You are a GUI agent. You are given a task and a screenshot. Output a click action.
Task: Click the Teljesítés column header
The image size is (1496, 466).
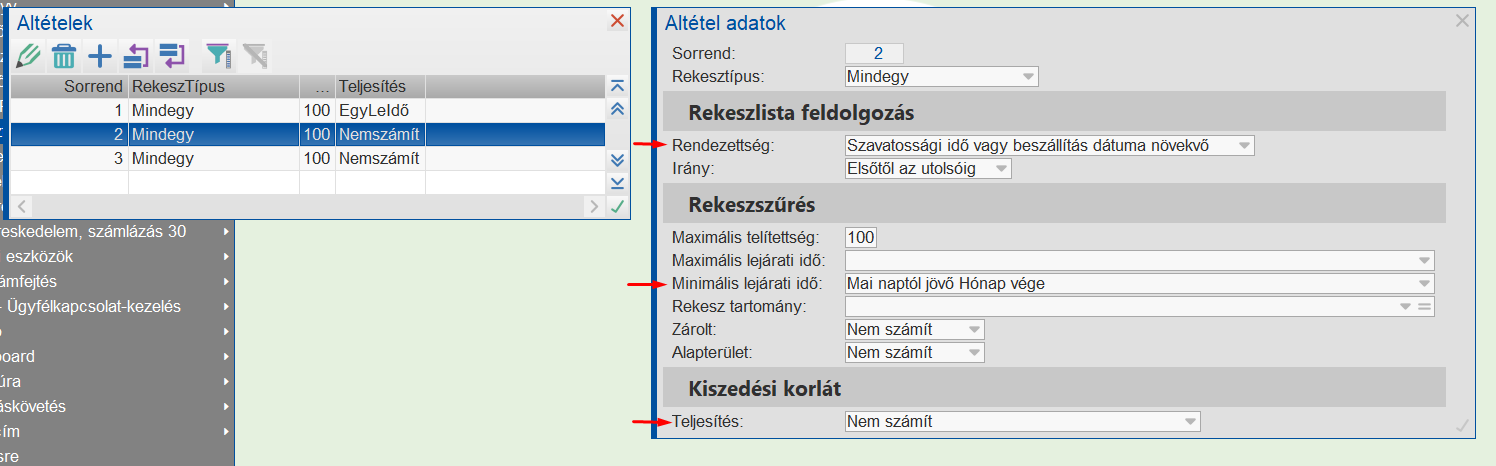click(x=380, y=86)
